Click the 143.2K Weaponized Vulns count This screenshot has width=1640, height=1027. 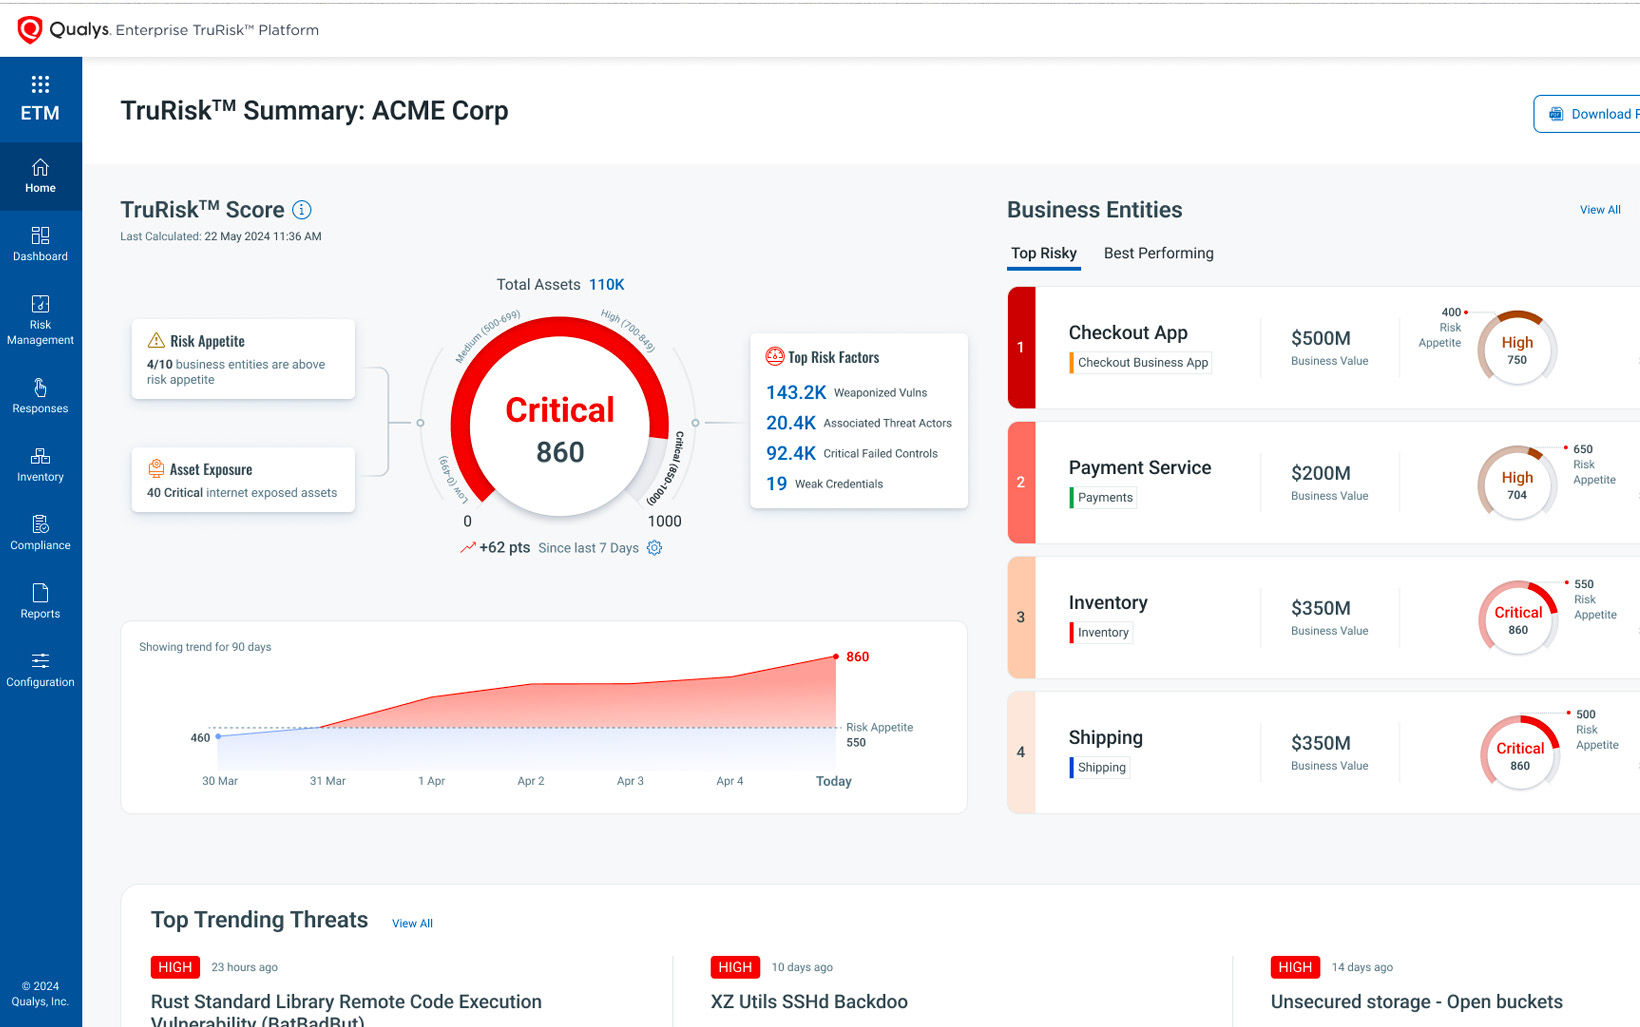tap(796, 393)
